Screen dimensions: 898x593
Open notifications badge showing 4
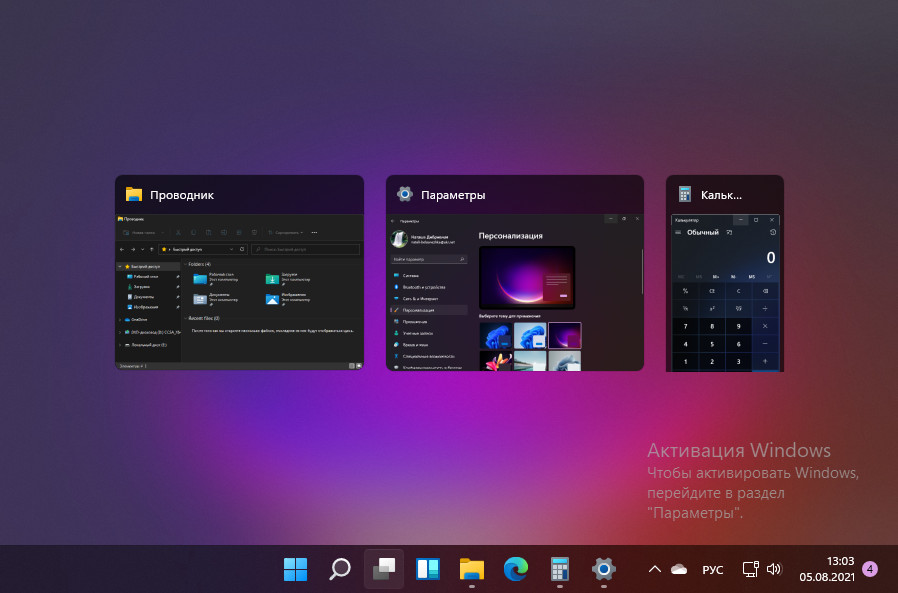[870, 569]
